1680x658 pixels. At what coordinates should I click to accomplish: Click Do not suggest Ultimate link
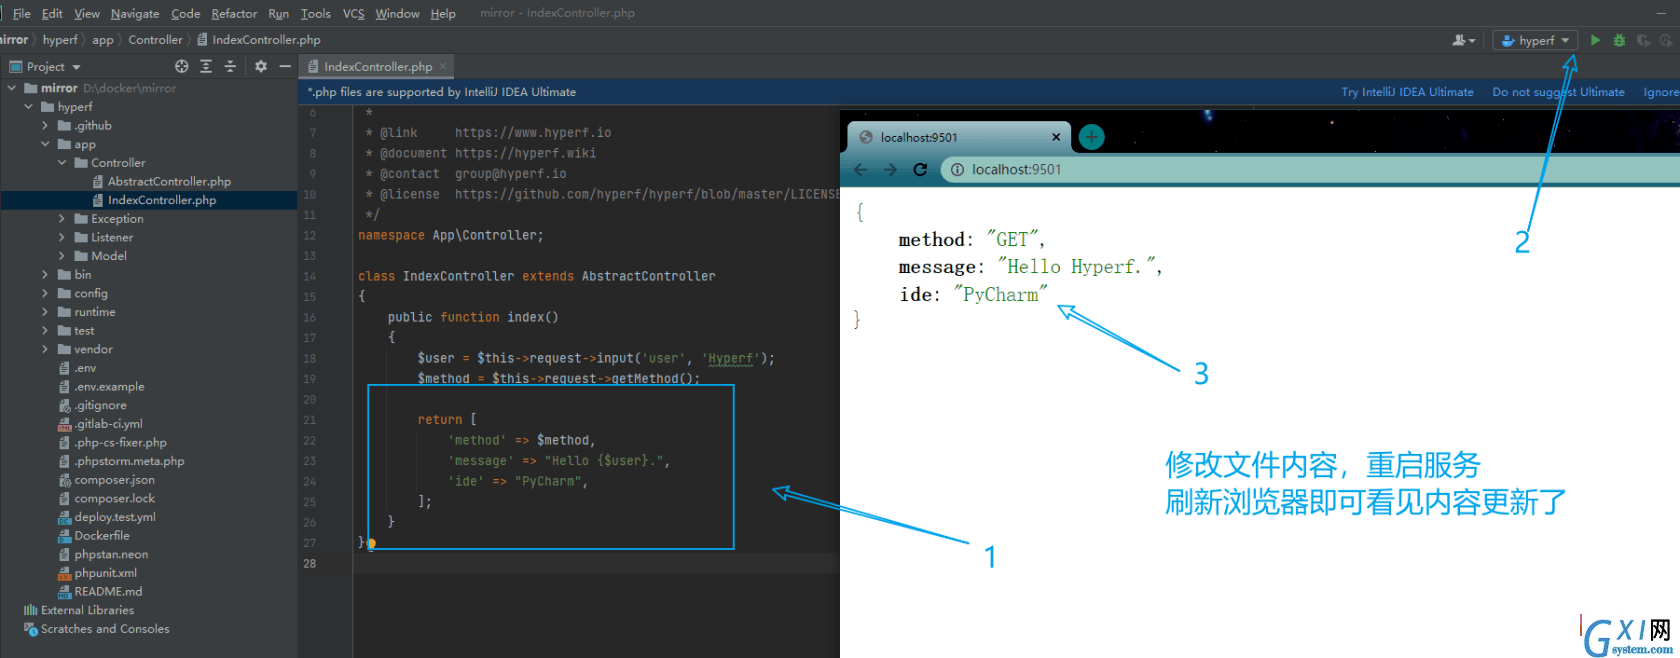(x=1558, y=92)
